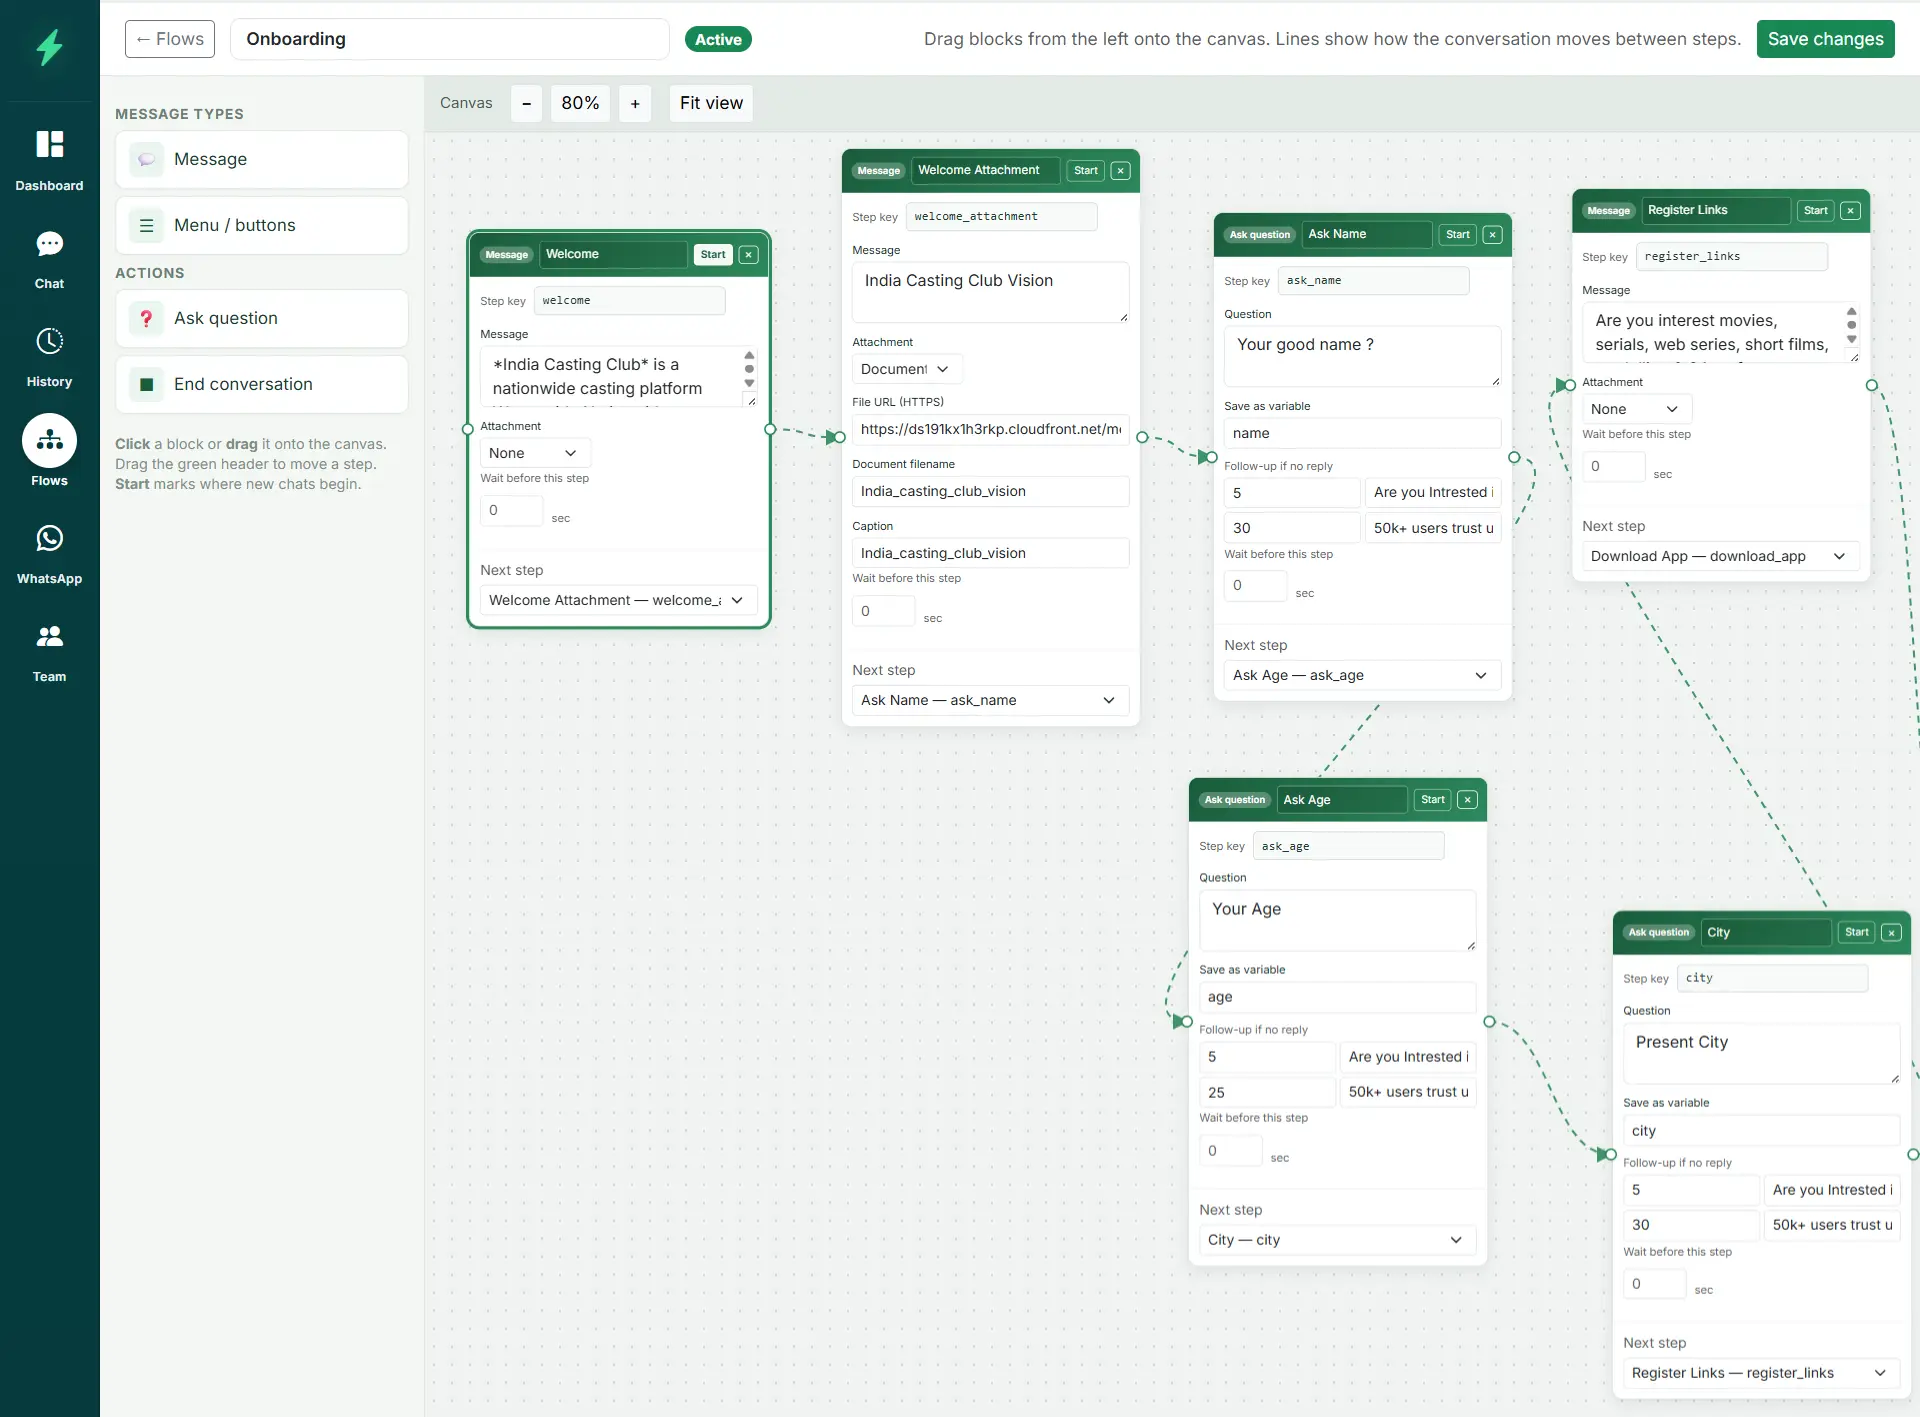The width and height of the screenshot is (1920, 1417).
Task: Toggle Start on the Register Links step
Action: click(x=1816, y=211)
